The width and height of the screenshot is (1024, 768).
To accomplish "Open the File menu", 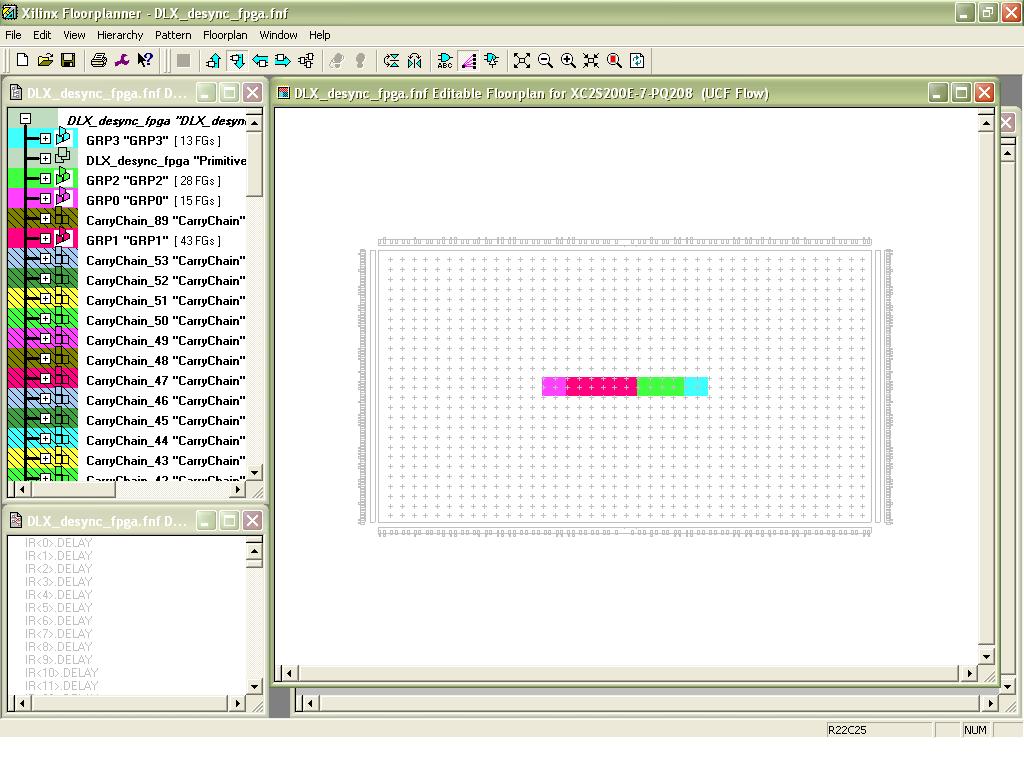I will click(13, 35).
